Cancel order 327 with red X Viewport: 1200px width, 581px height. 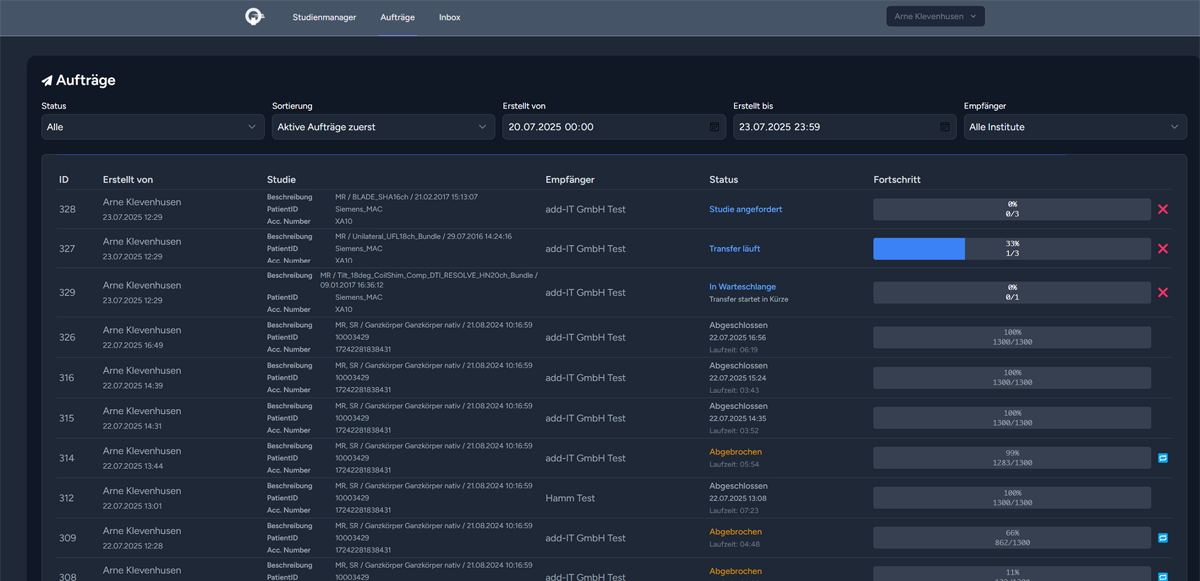tap(1162, 249)
